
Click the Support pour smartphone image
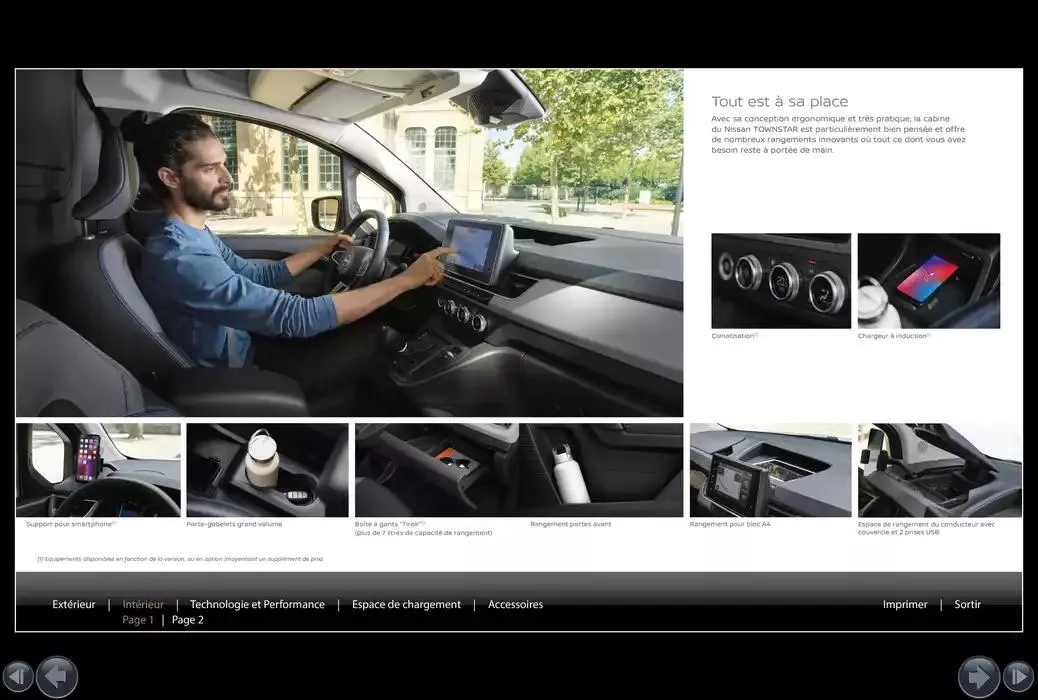tap(98, 469)
